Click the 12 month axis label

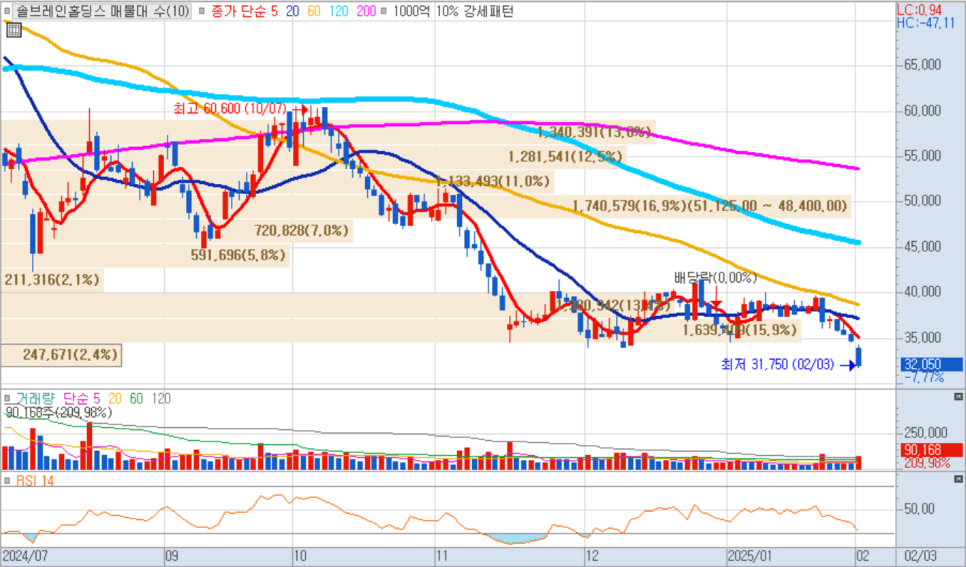pyautogui.click(x=593, y=556)
